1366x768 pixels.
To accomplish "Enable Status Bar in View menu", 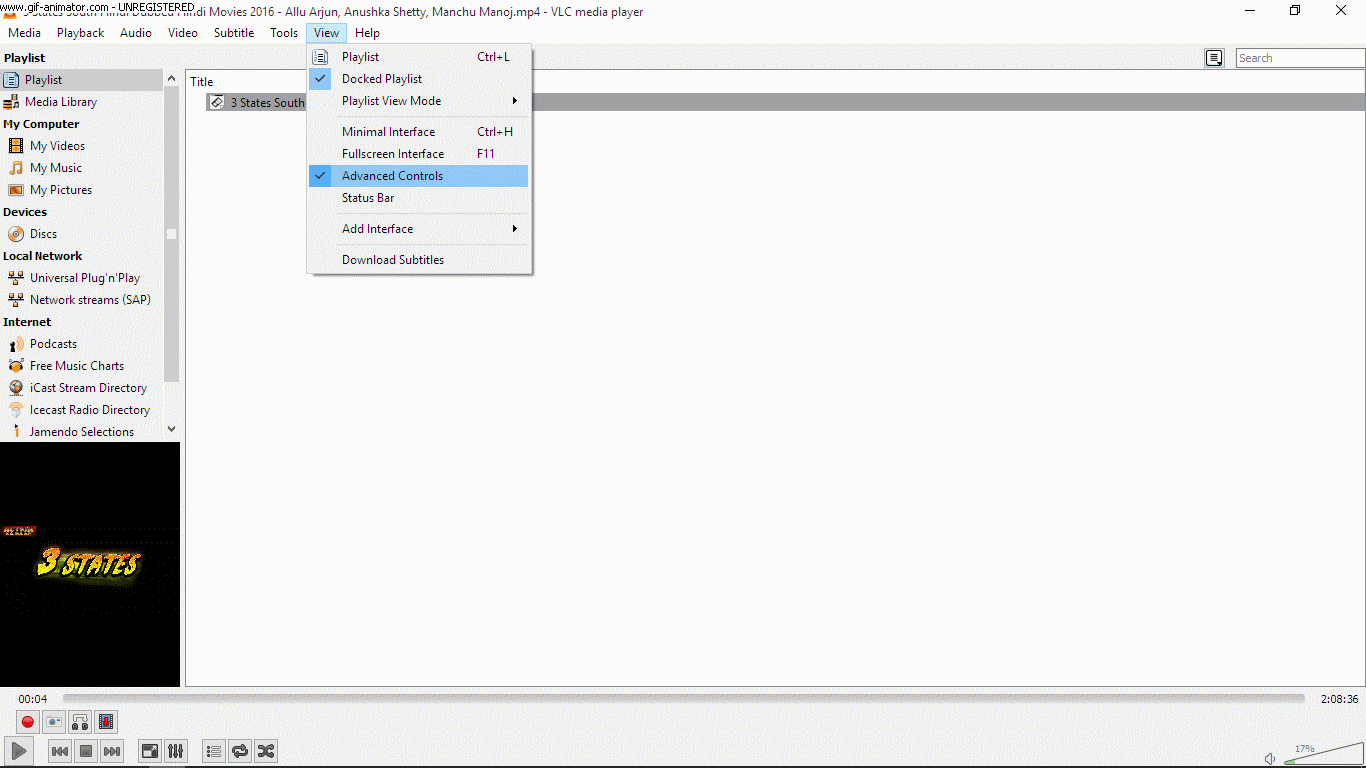I will 419,198.
